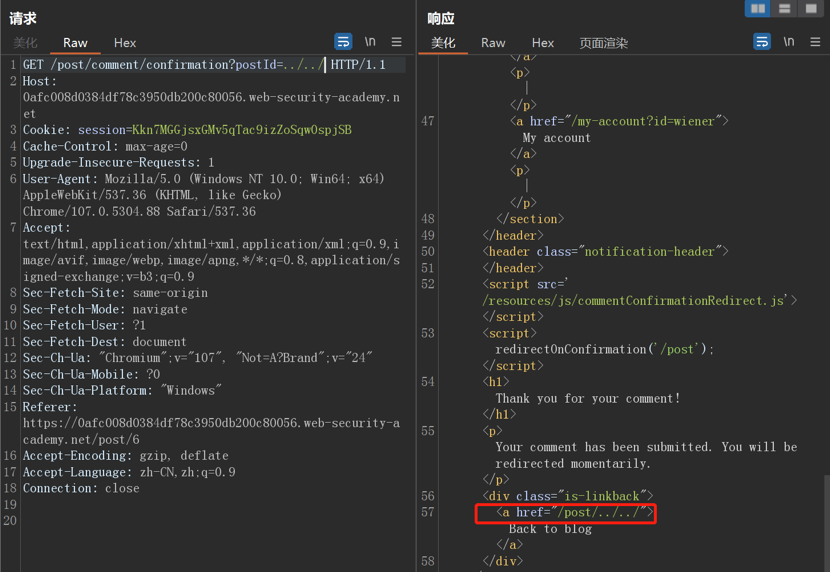The height and width of the screenshot is (572, 830).
Task: Click Sec-Ch-Ua-Mobile: ?0 line
Action: (x=91, y=374)
